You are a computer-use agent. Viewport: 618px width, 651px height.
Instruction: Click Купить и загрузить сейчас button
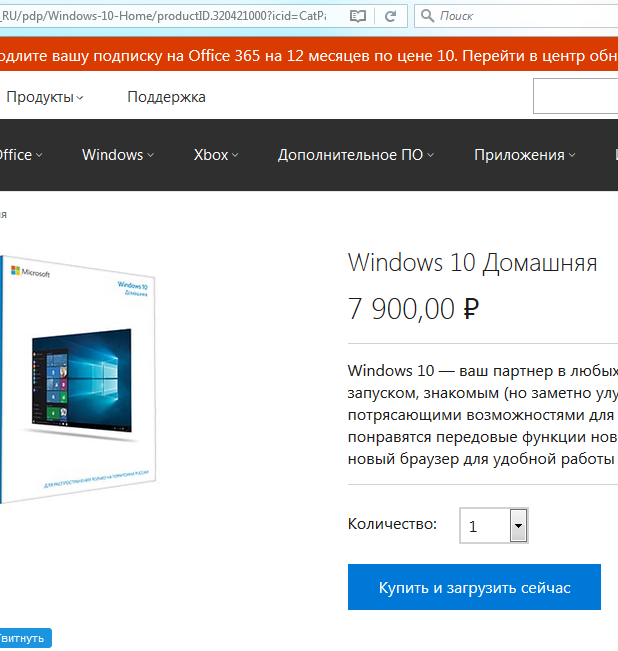point(474,587)
